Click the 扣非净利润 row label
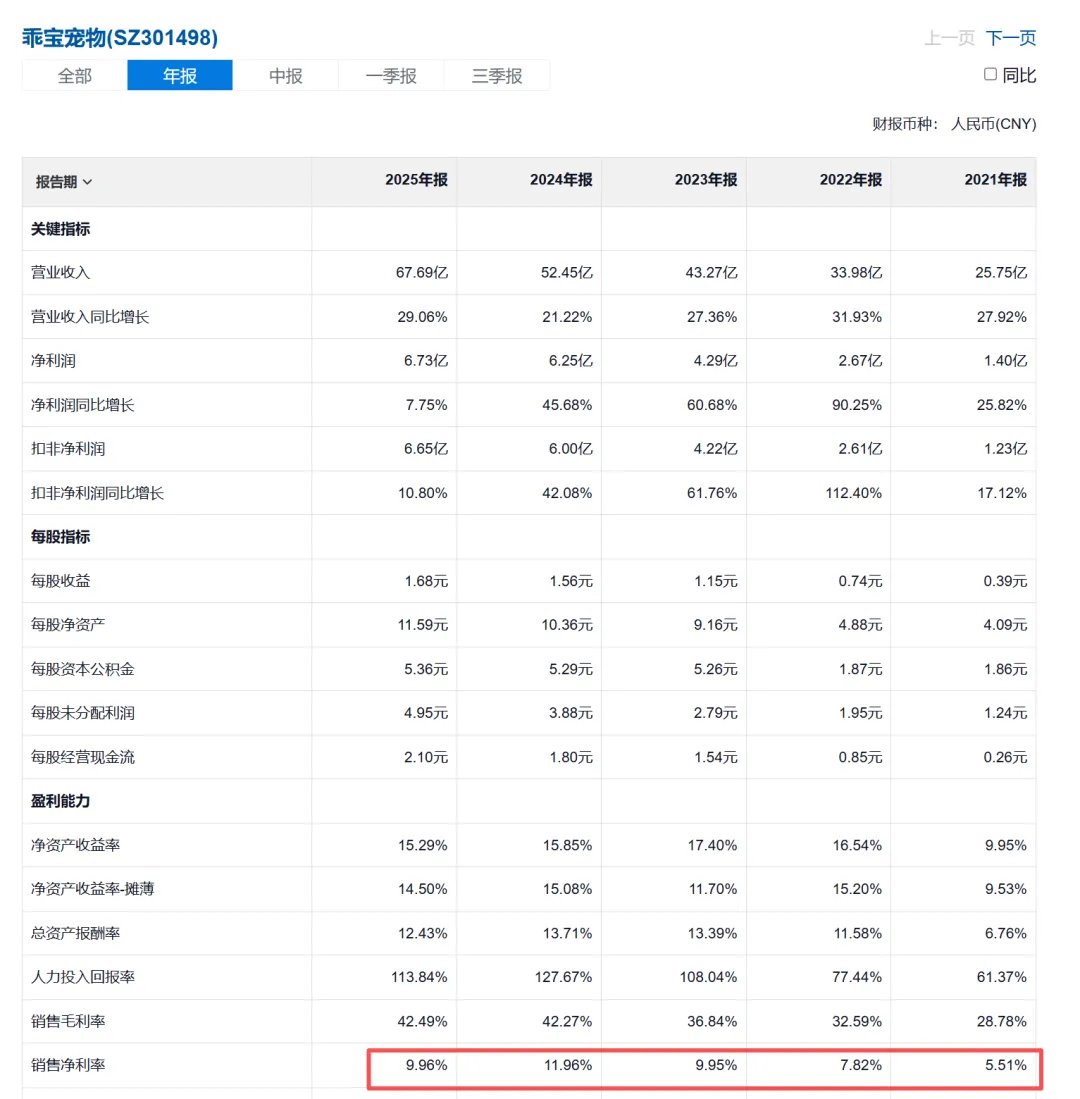The image size is (1080, 1099). [x=68, y=449]
